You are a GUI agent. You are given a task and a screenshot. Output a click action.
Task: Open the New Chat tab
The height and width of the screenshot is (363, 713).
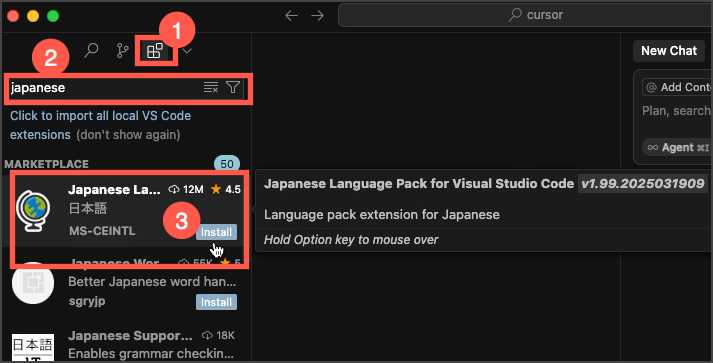[x=669, y=50]
